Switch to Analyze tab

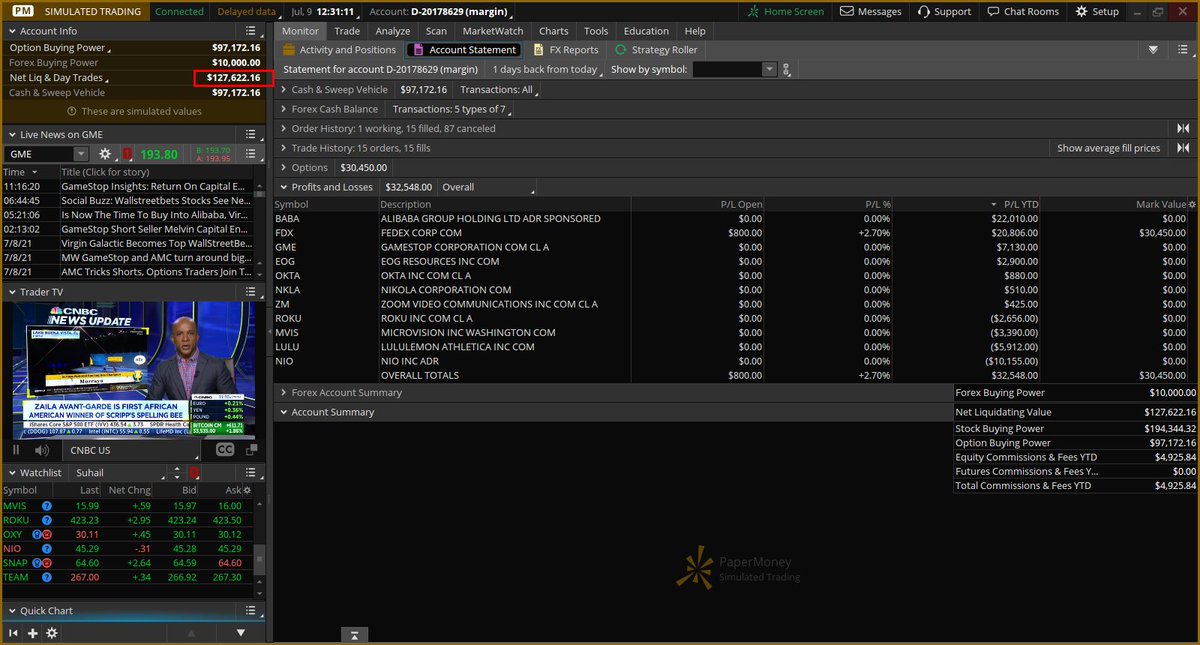(x=393, y=31)
